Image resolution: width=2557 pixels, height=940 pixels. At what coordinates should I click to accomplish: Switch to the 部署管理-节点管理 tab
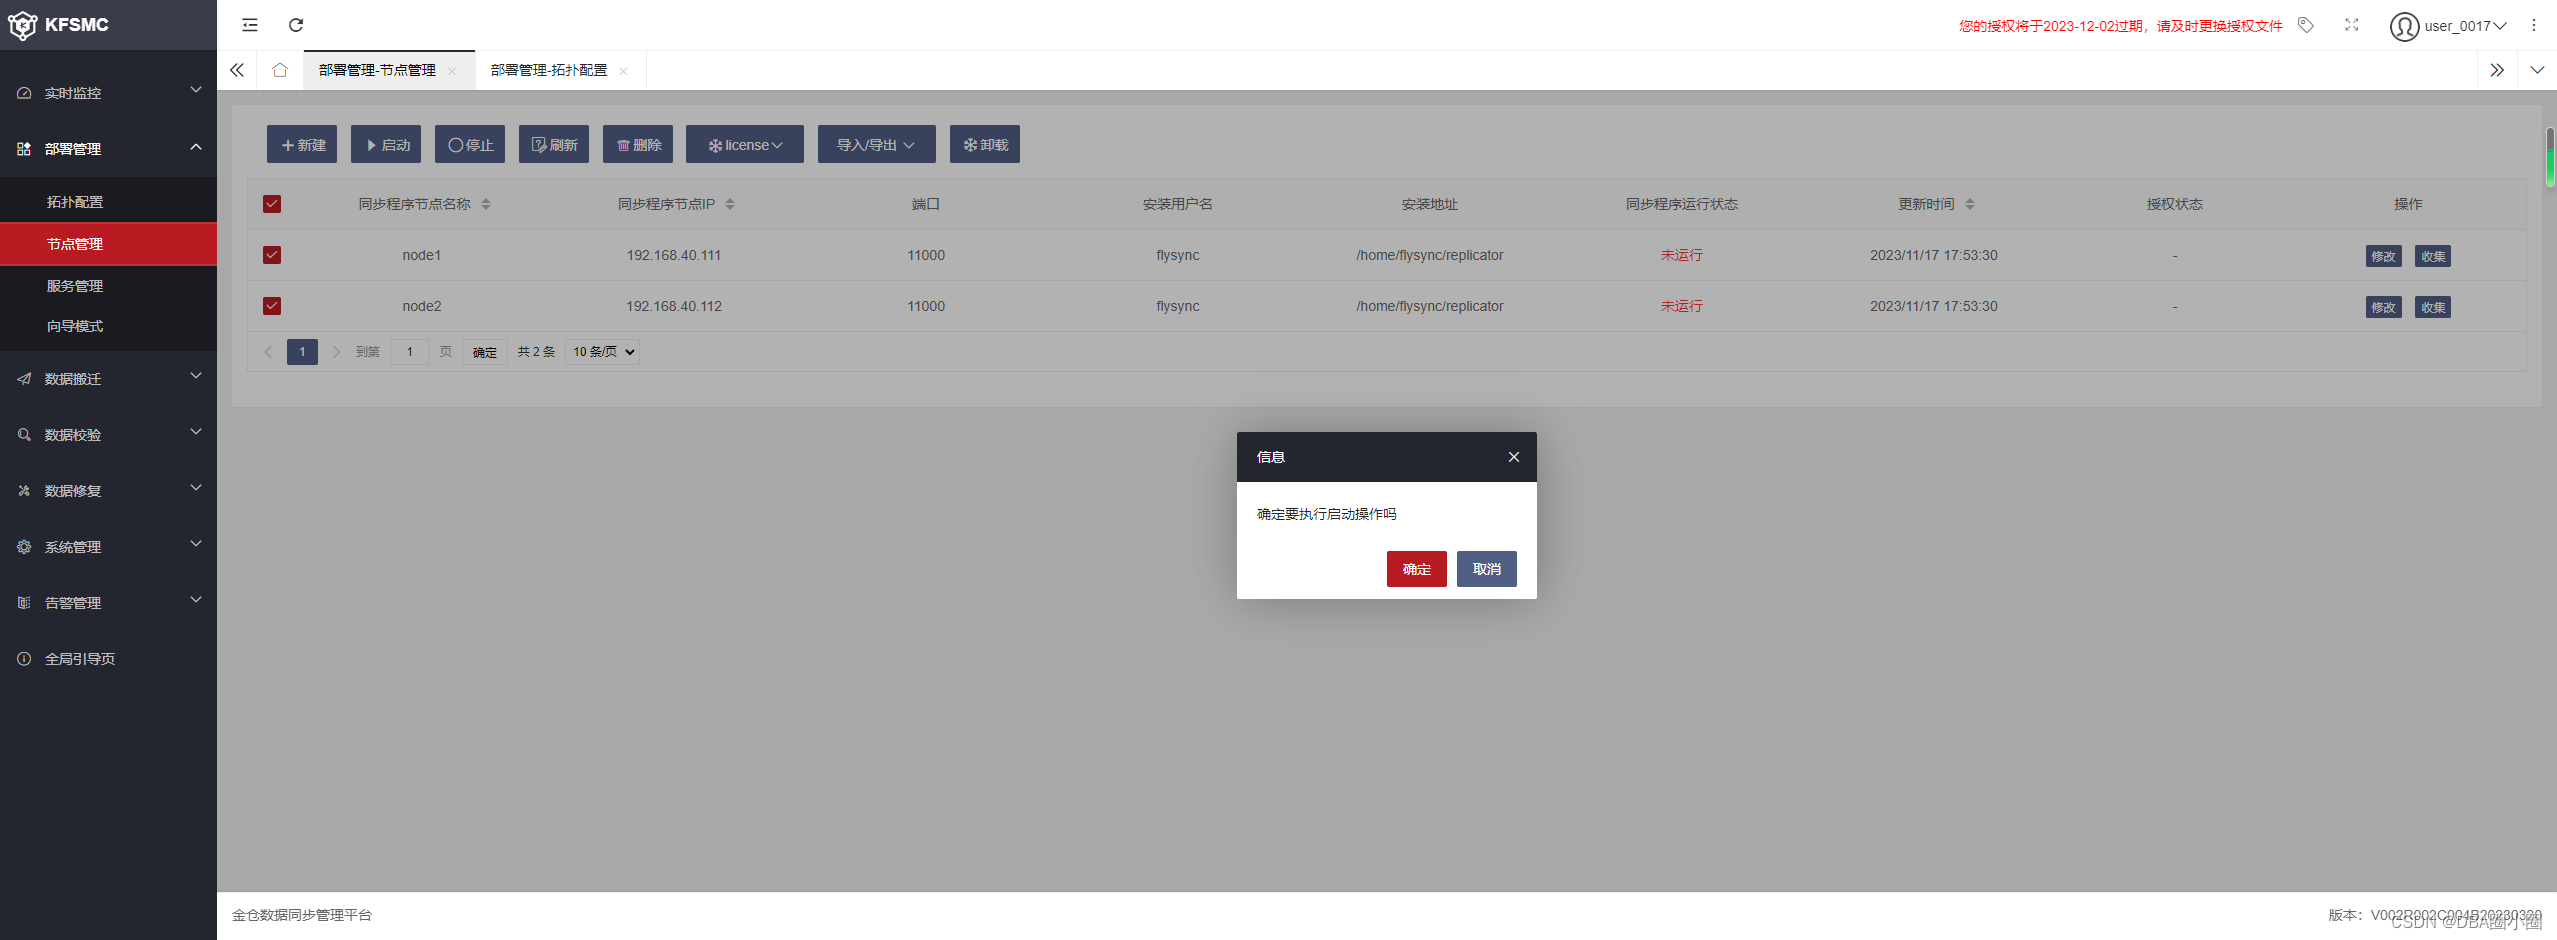click(378, 70)
